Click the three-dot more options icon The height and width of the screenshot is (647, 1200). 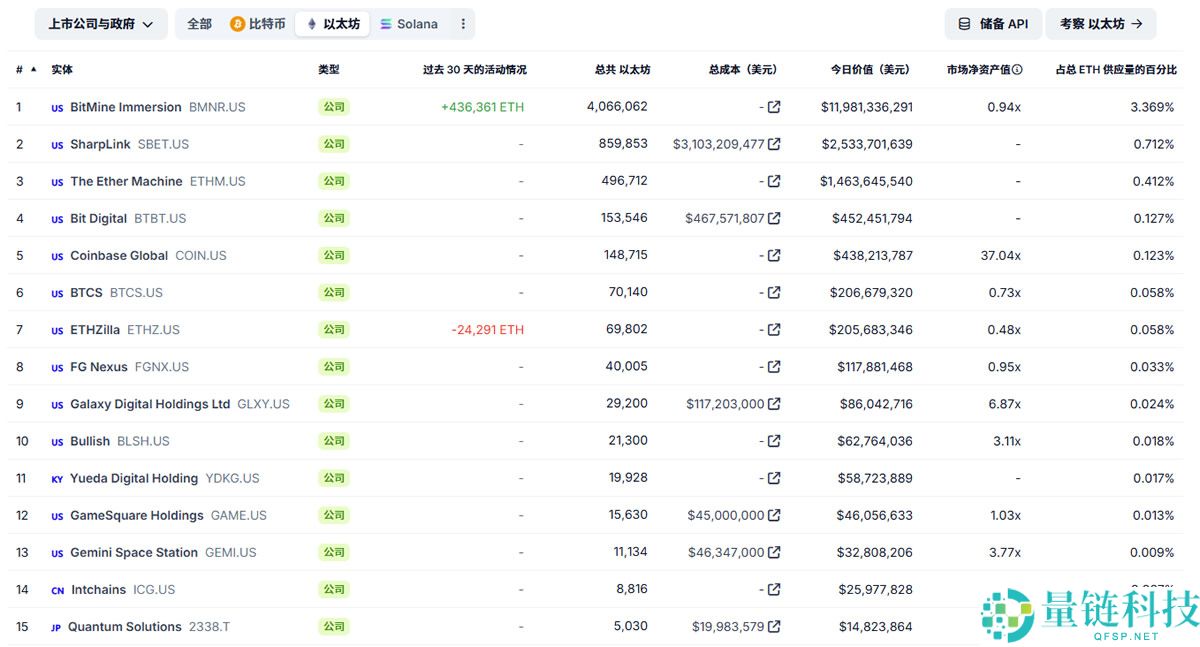463,24
